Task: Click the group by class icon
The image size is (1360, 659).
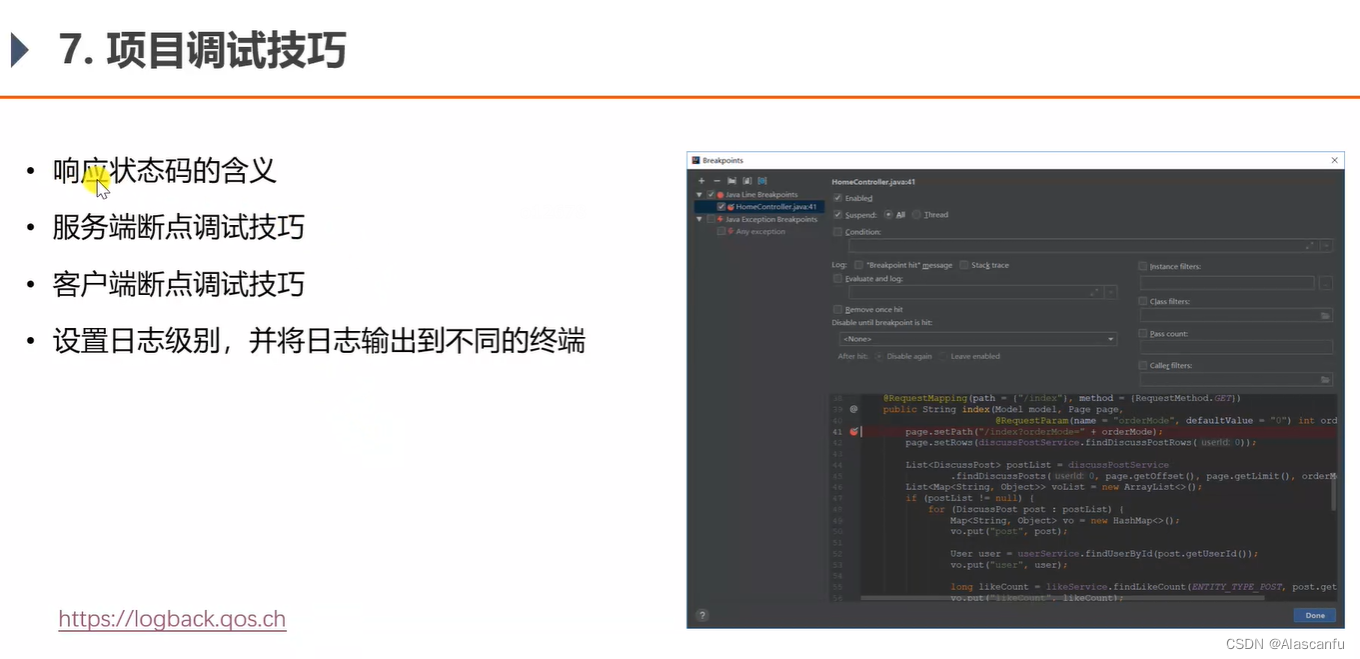Action: (762, 181)
